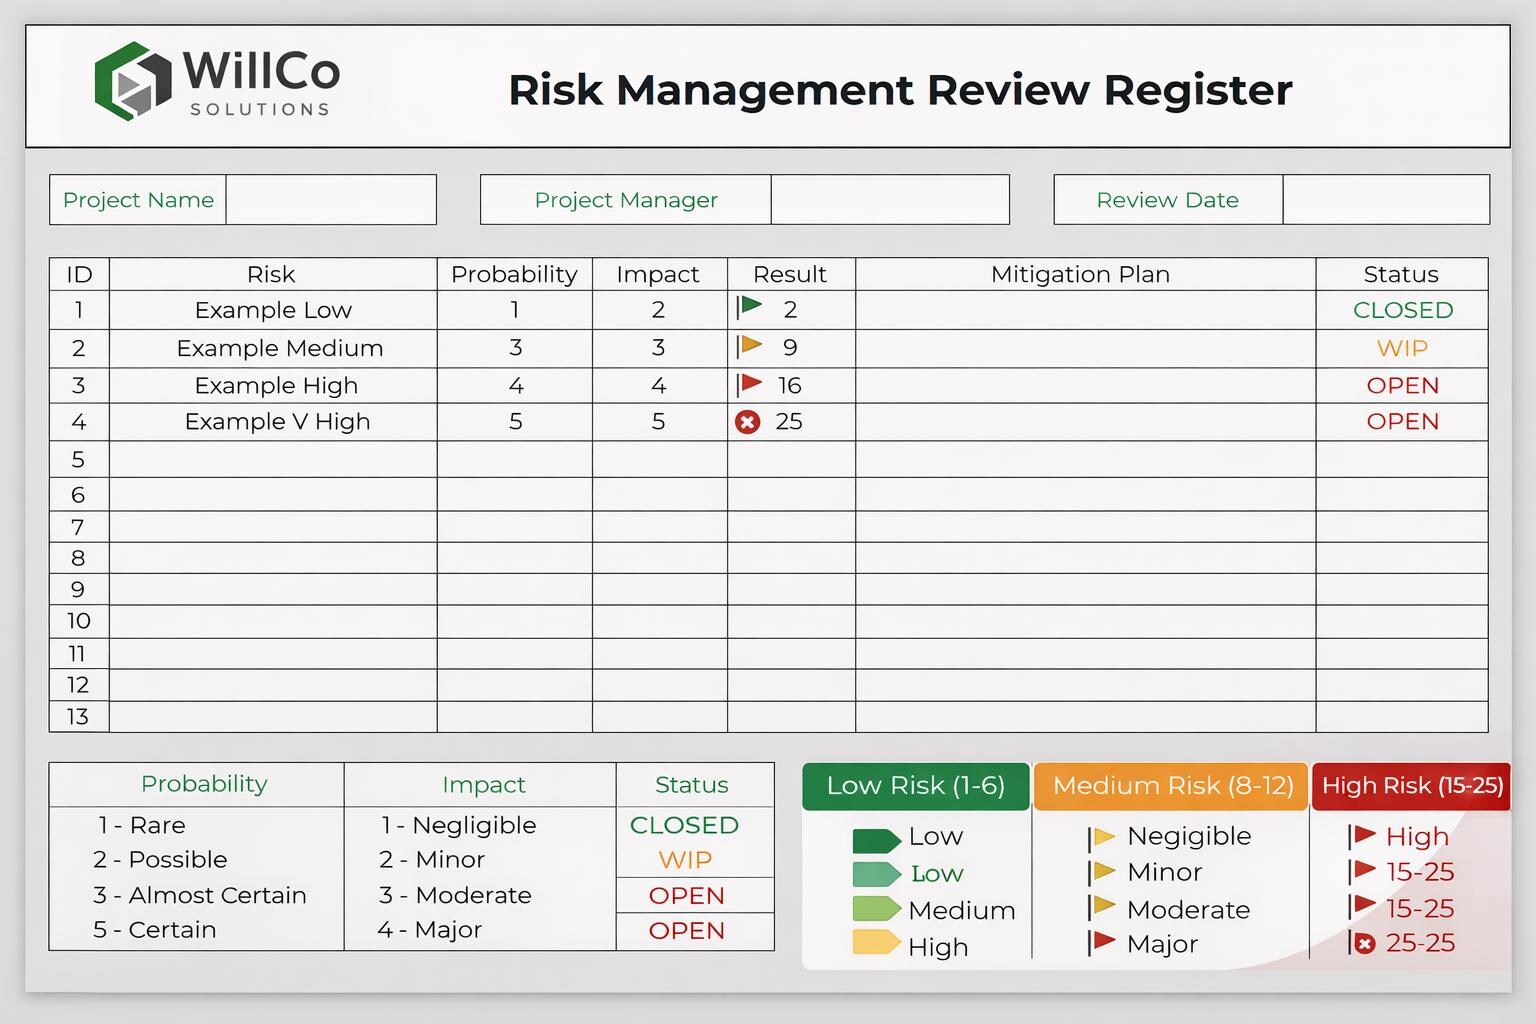Click the ID column header
Viewport: 1536px width, 1024px height.
coord(79,274)
